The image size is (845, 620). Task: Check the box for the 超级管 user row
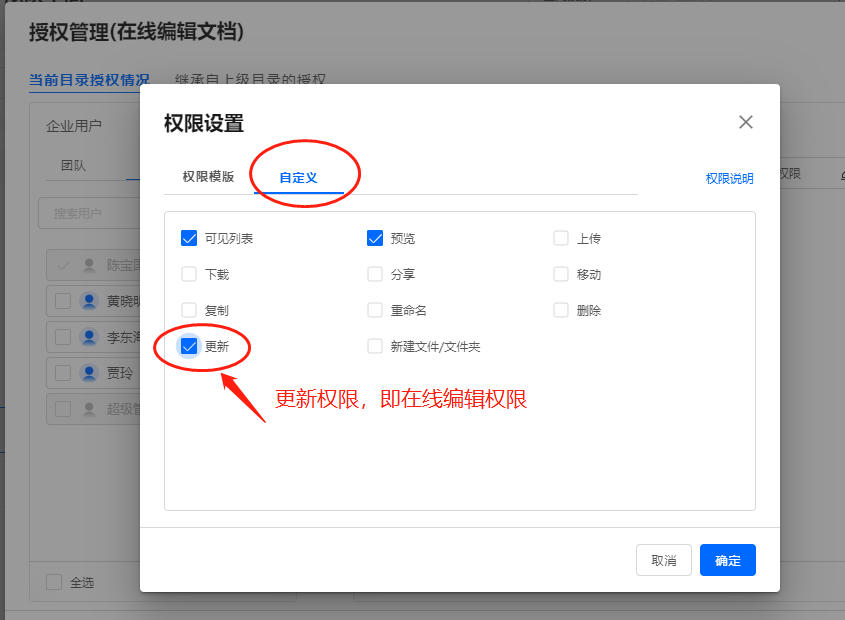click(63, 409)
